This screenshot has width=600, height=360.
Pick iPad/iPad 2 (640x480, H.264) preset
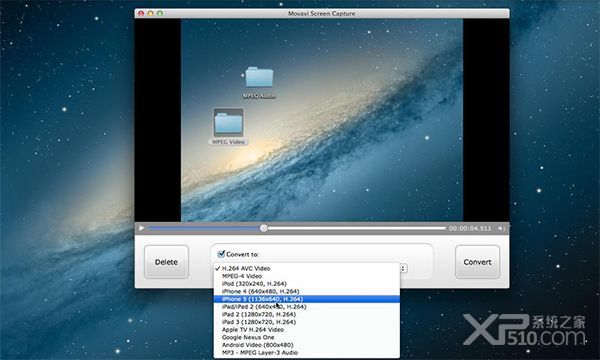click(x=307, y=306)
